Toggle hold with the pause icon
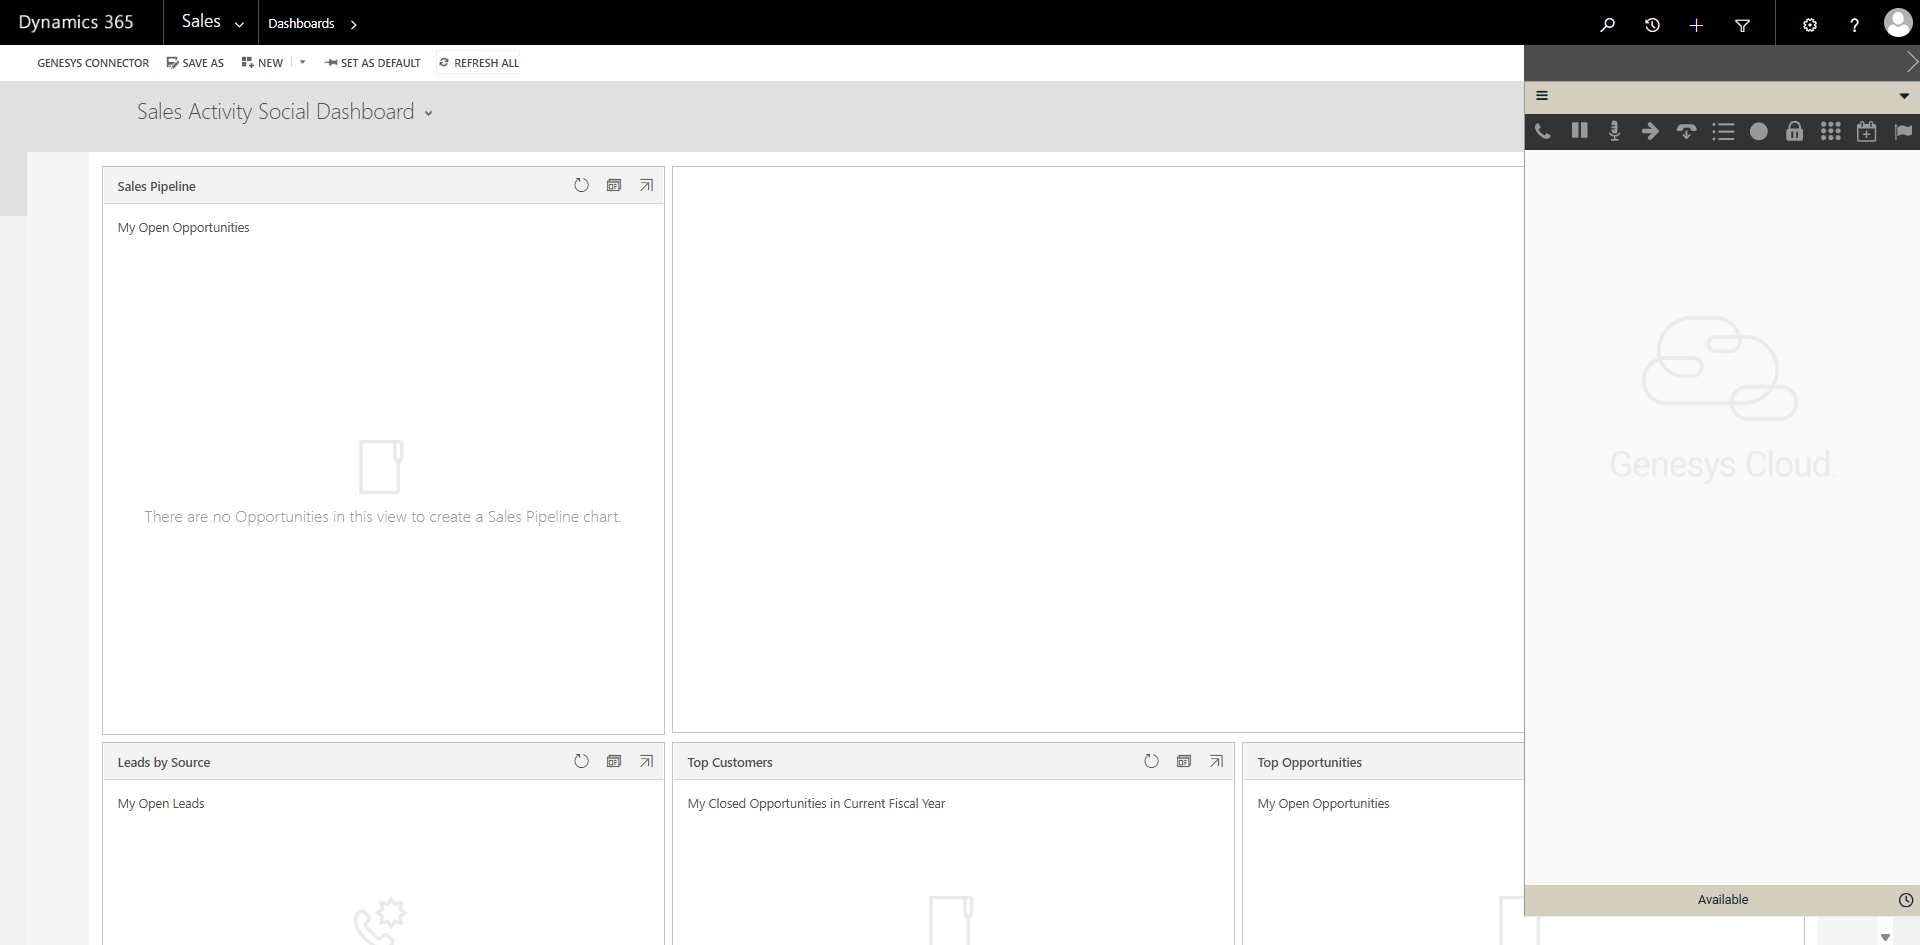This screenshot has height=945, width=1920. click(x=1579, y=131)
